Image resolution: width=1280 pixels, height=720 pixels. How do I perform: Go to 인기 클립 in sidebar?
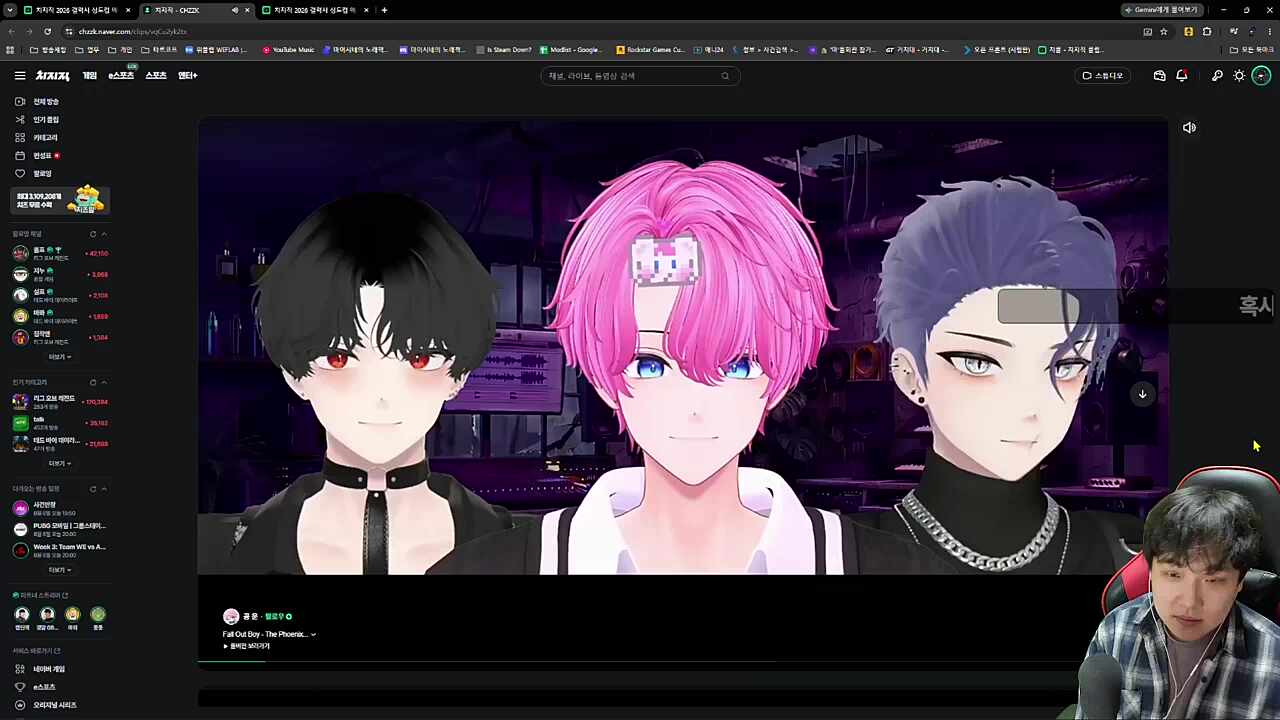(x=38, y=119)
